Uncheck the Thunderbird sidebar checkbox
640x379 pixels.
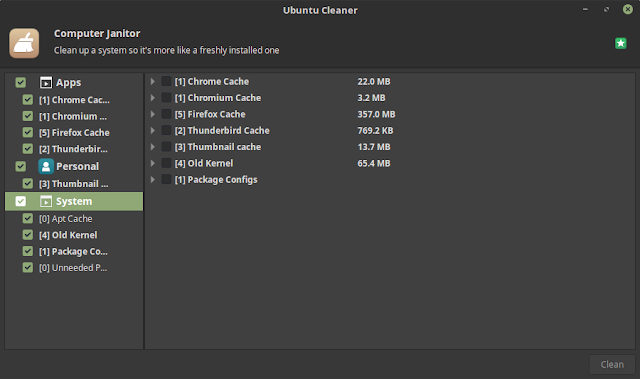tap(28, 149)
